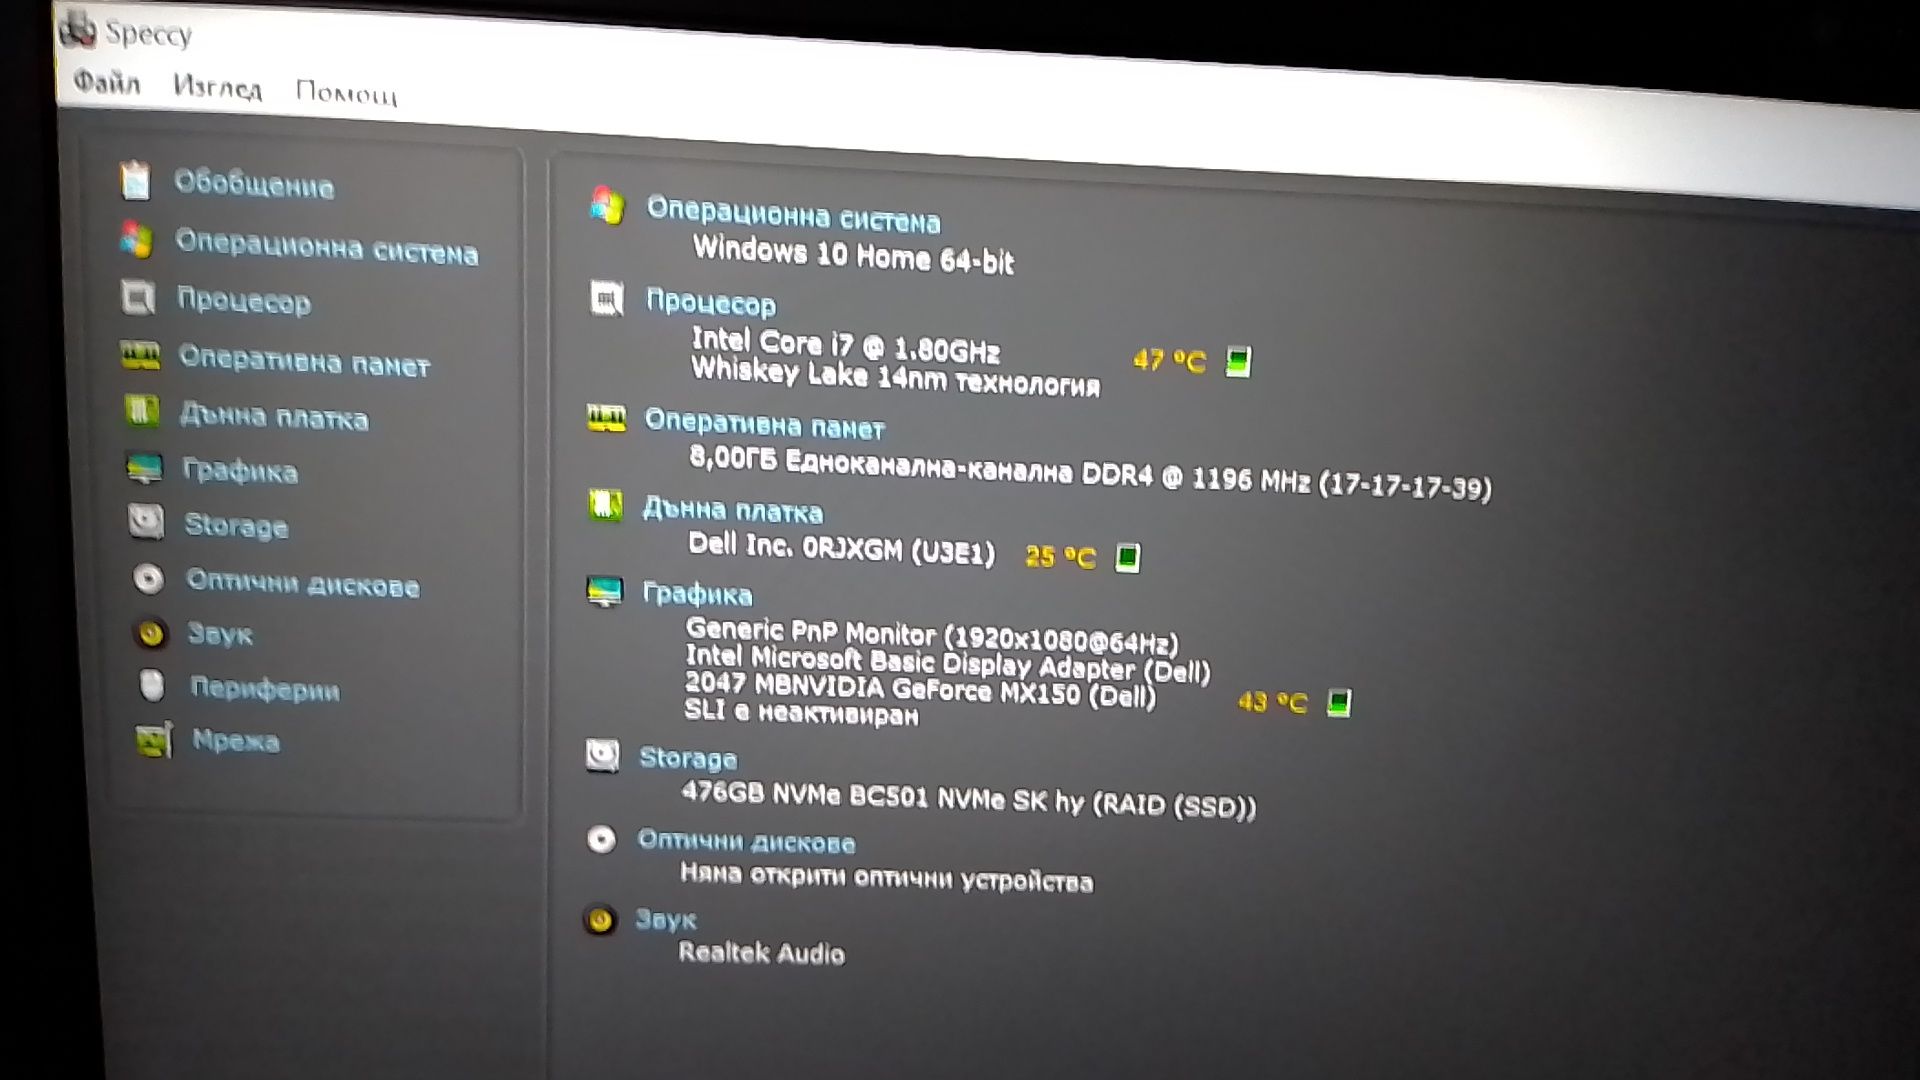Click the motherboard icon in summary
This screenshot has width=1920, height=1080.
605,505
